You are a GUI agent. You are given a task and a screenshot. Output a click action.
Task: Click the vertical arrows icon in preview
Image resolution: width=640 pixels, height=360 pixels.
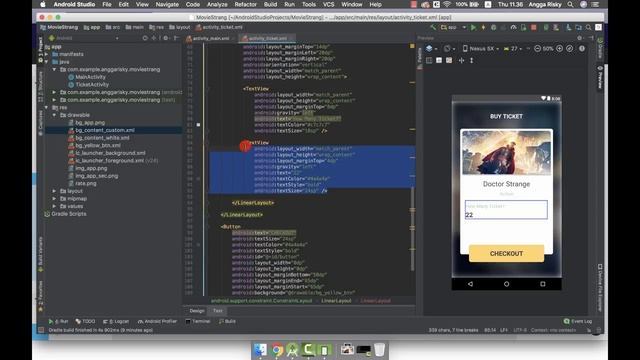[471, 60]
